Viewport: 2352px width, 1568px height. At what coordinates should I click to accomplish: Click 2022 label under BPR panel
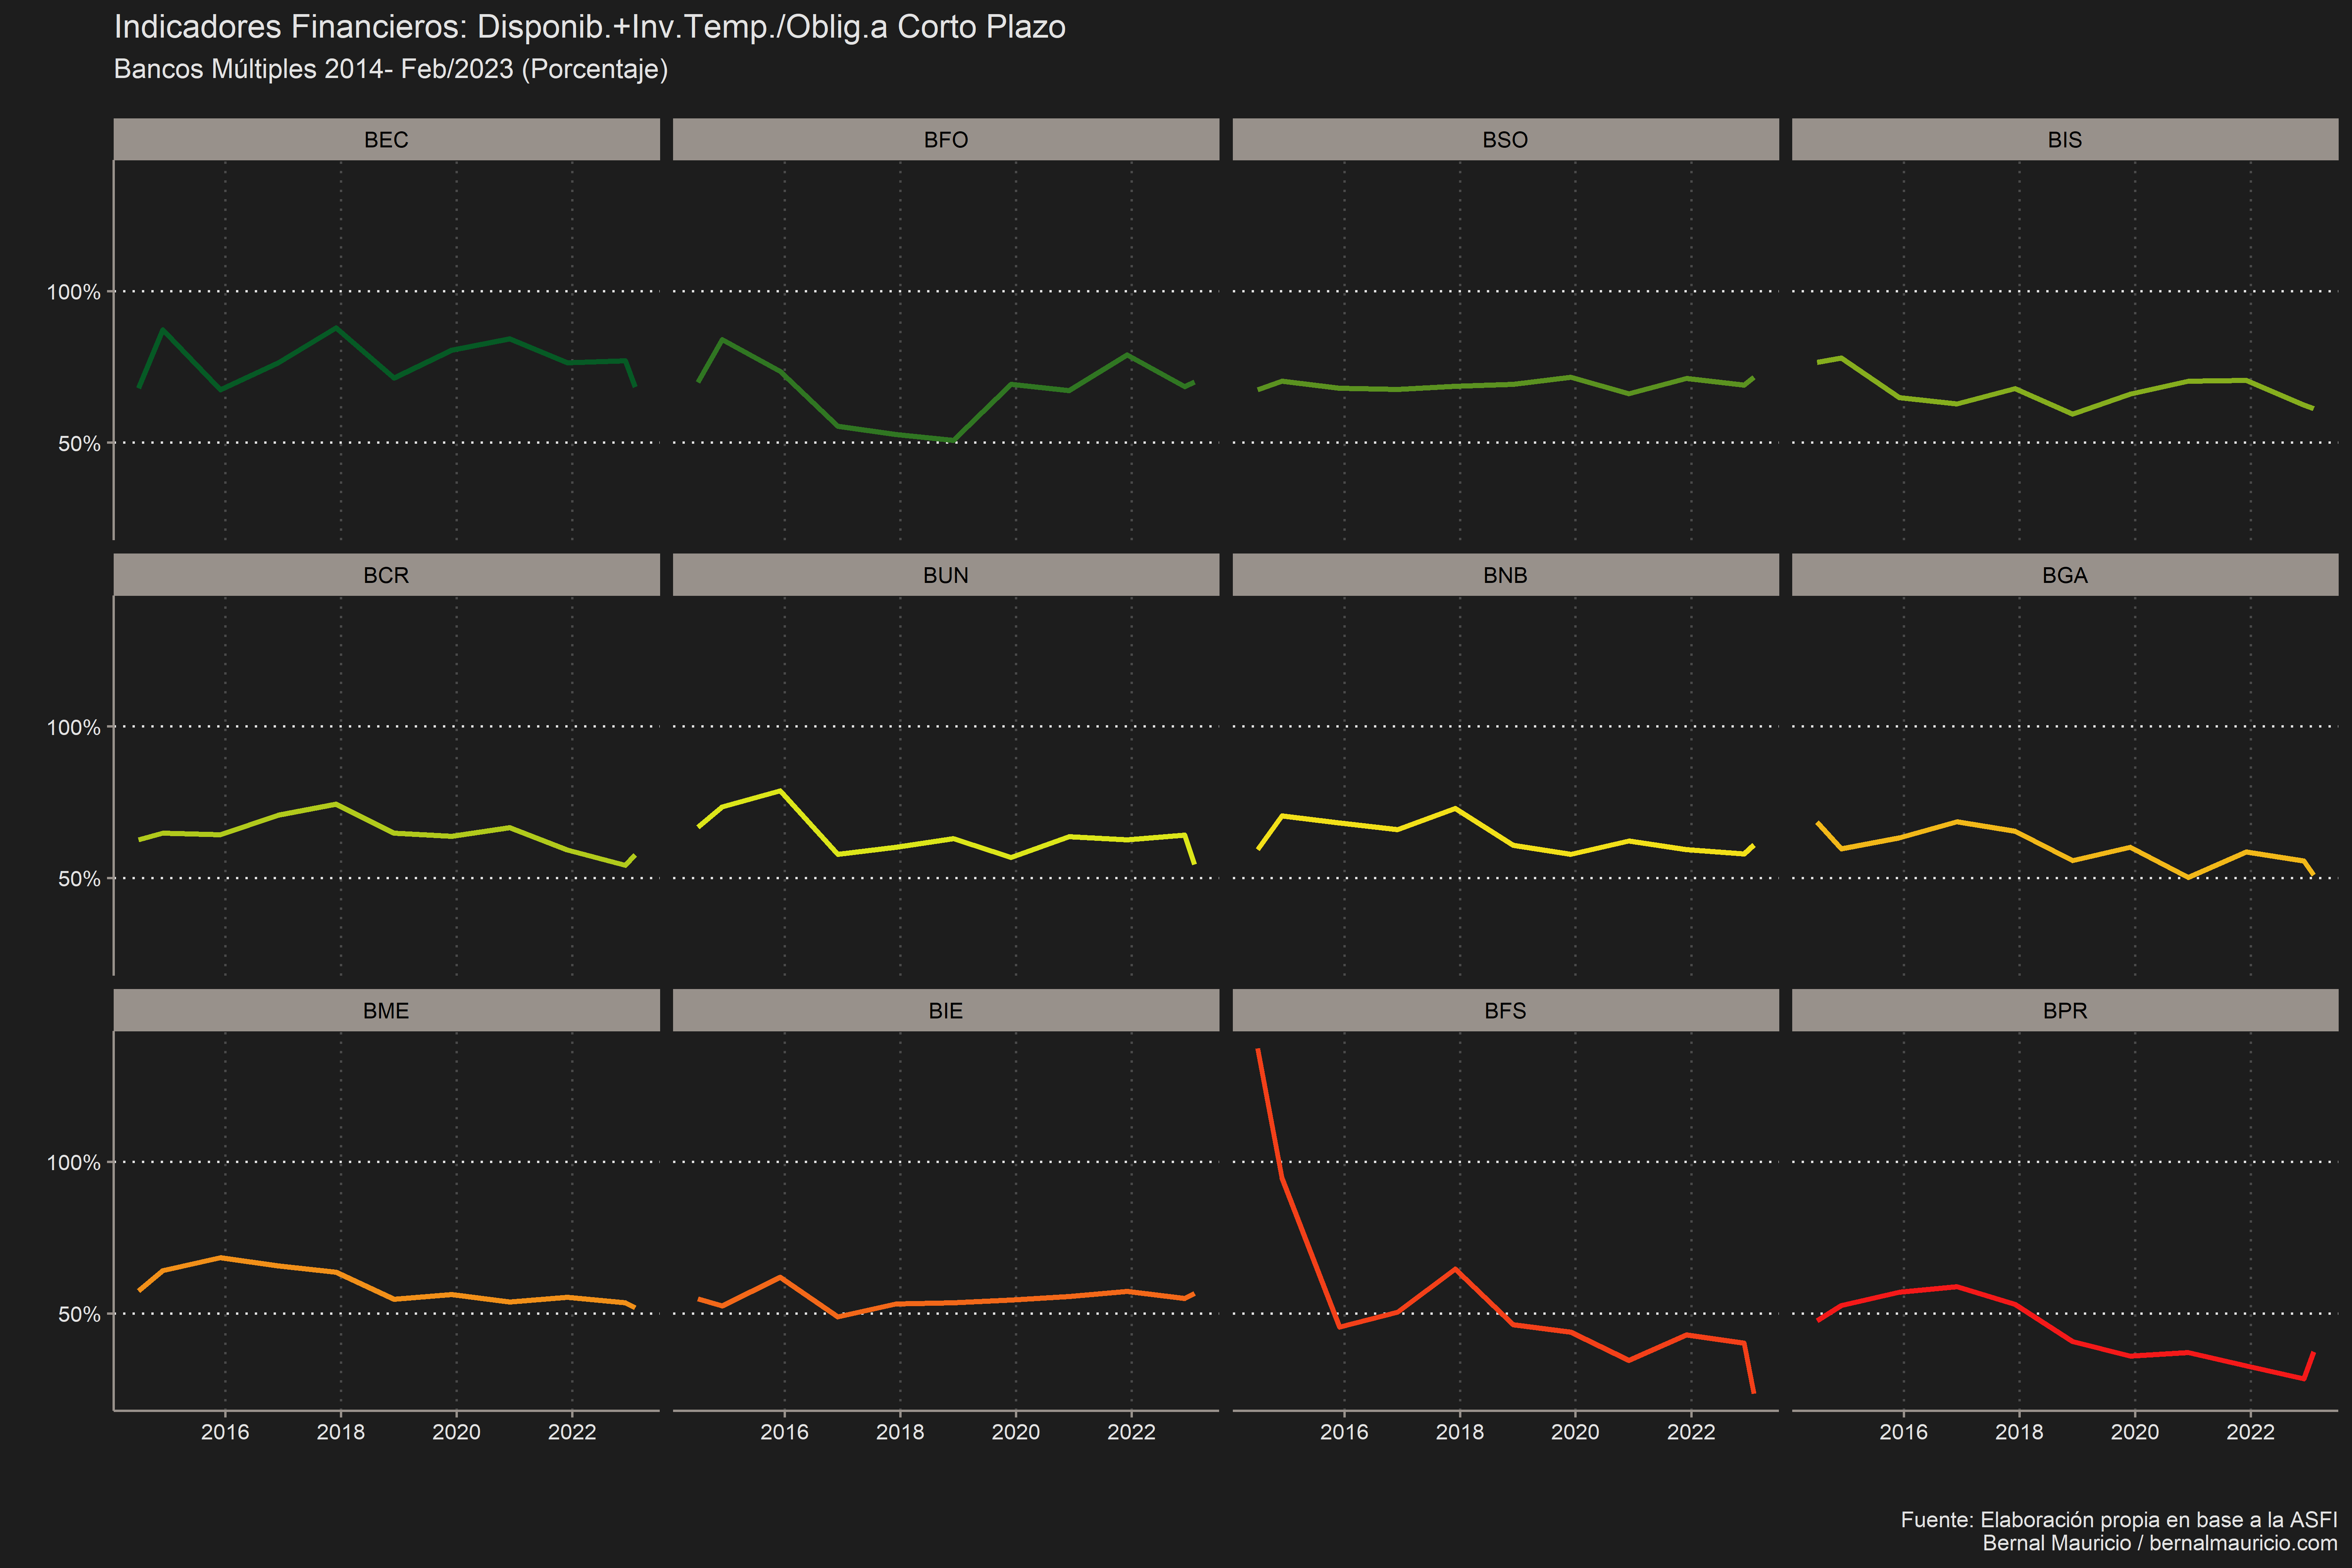pyautogui.click(x=2251, y=1432)
